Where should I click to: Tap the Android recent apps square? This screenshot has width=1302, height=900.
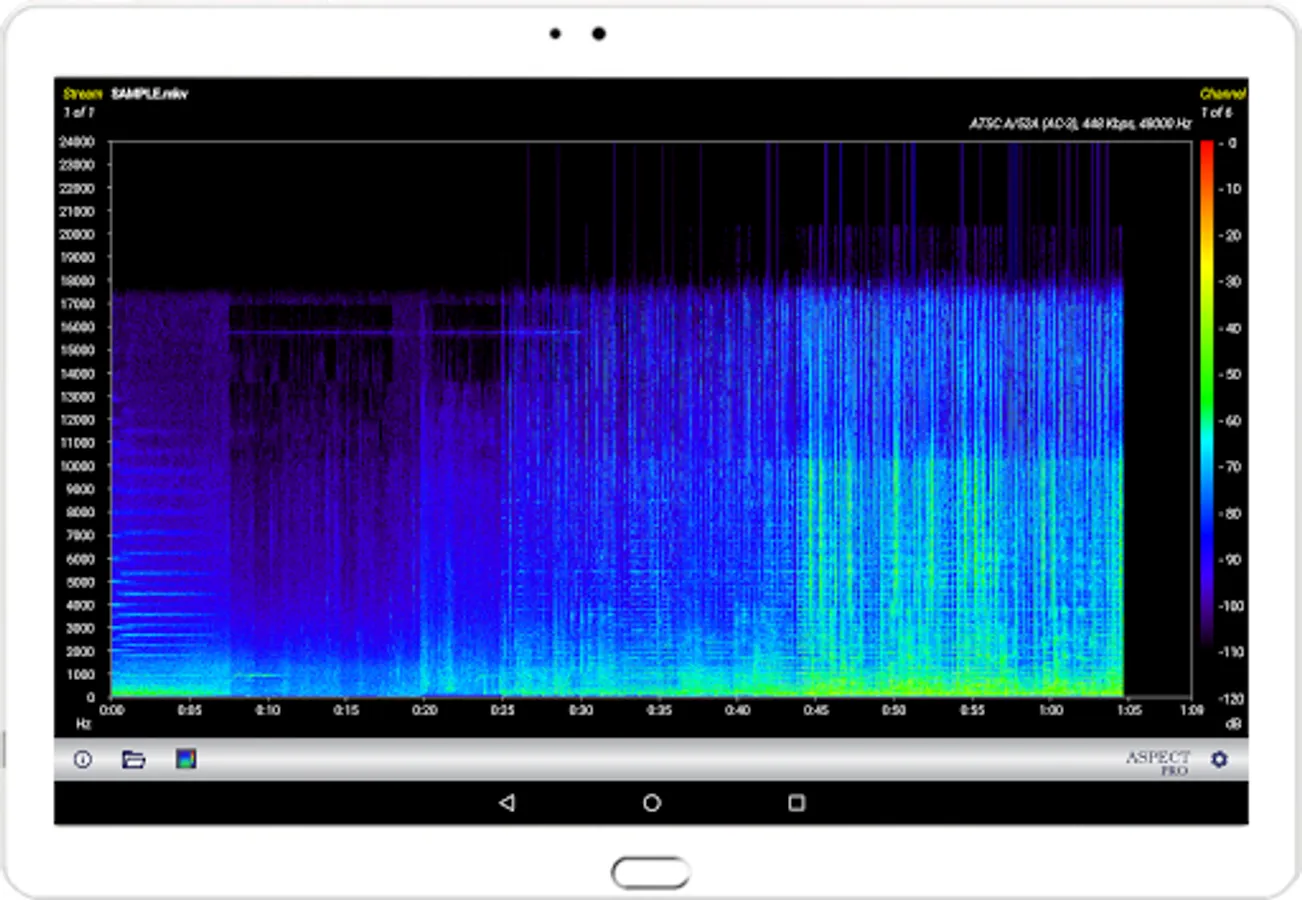point(796,803)
